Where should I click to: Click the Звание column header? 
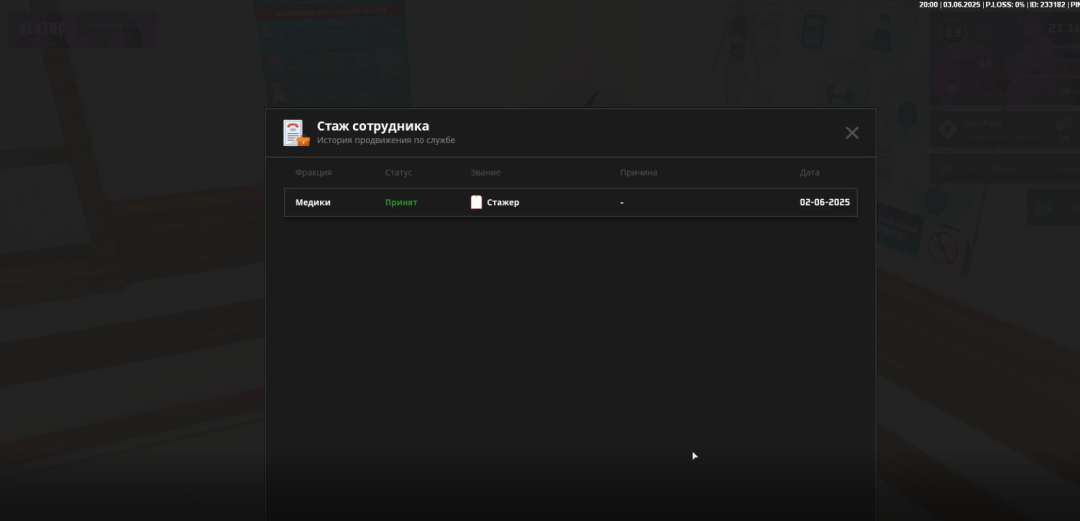coord(486,172)
